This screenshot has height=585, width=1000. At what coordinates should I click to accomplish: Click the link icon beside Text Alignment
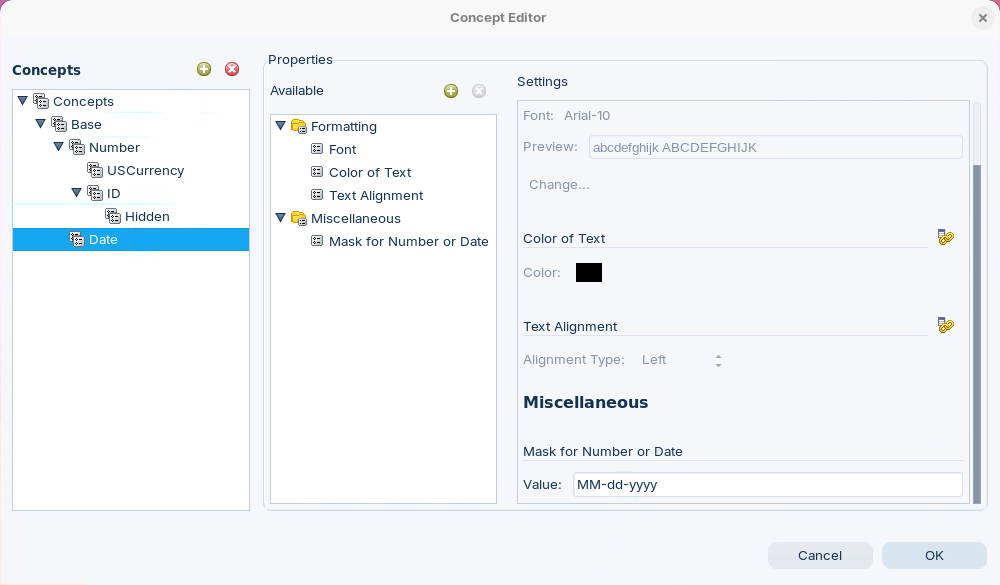coord(946,326)
